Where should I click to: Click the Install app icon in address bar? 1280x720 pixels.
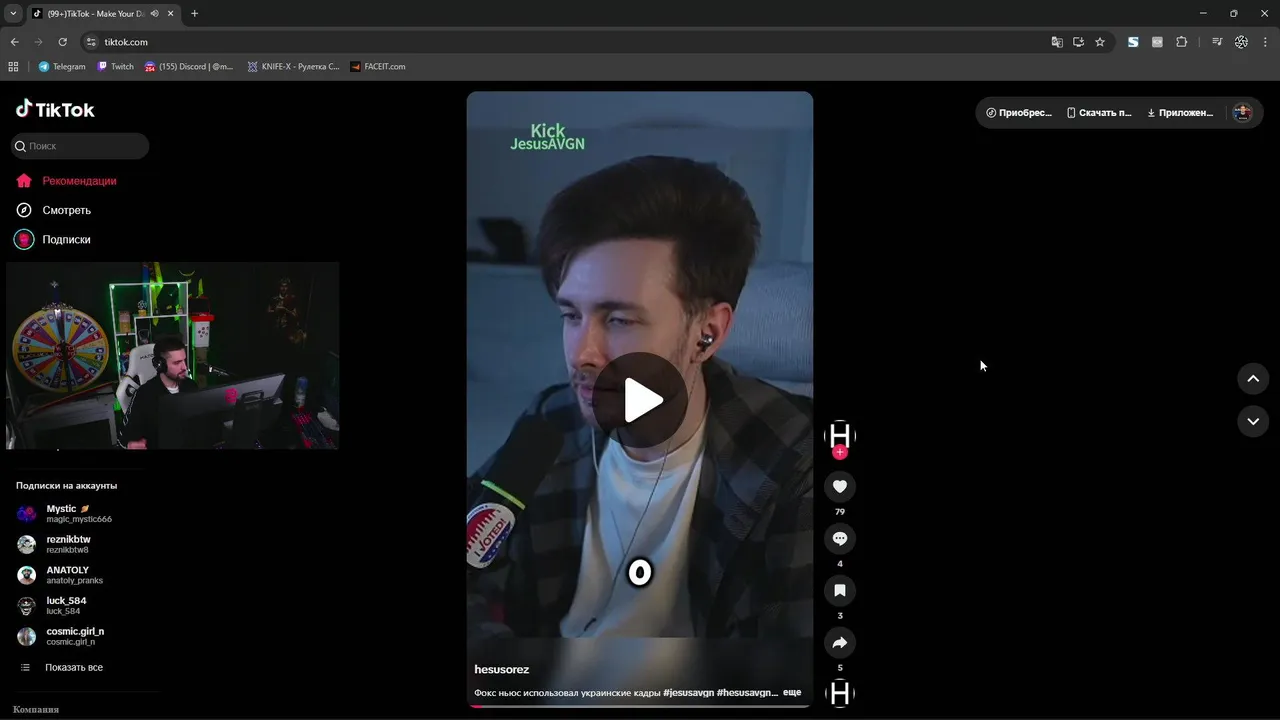1078,42
